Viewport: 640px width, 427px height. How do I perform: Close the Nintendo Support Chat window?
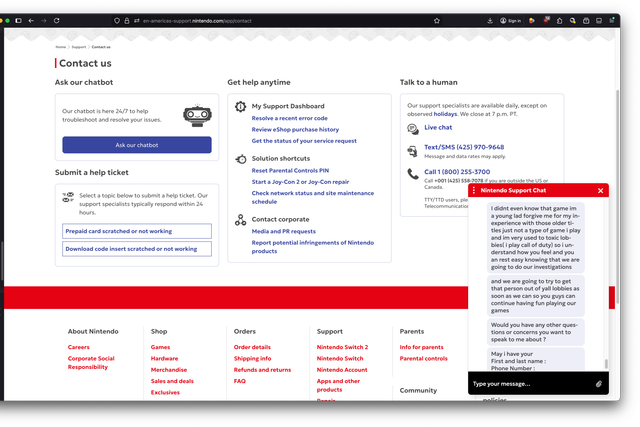(x=600, y=191)
